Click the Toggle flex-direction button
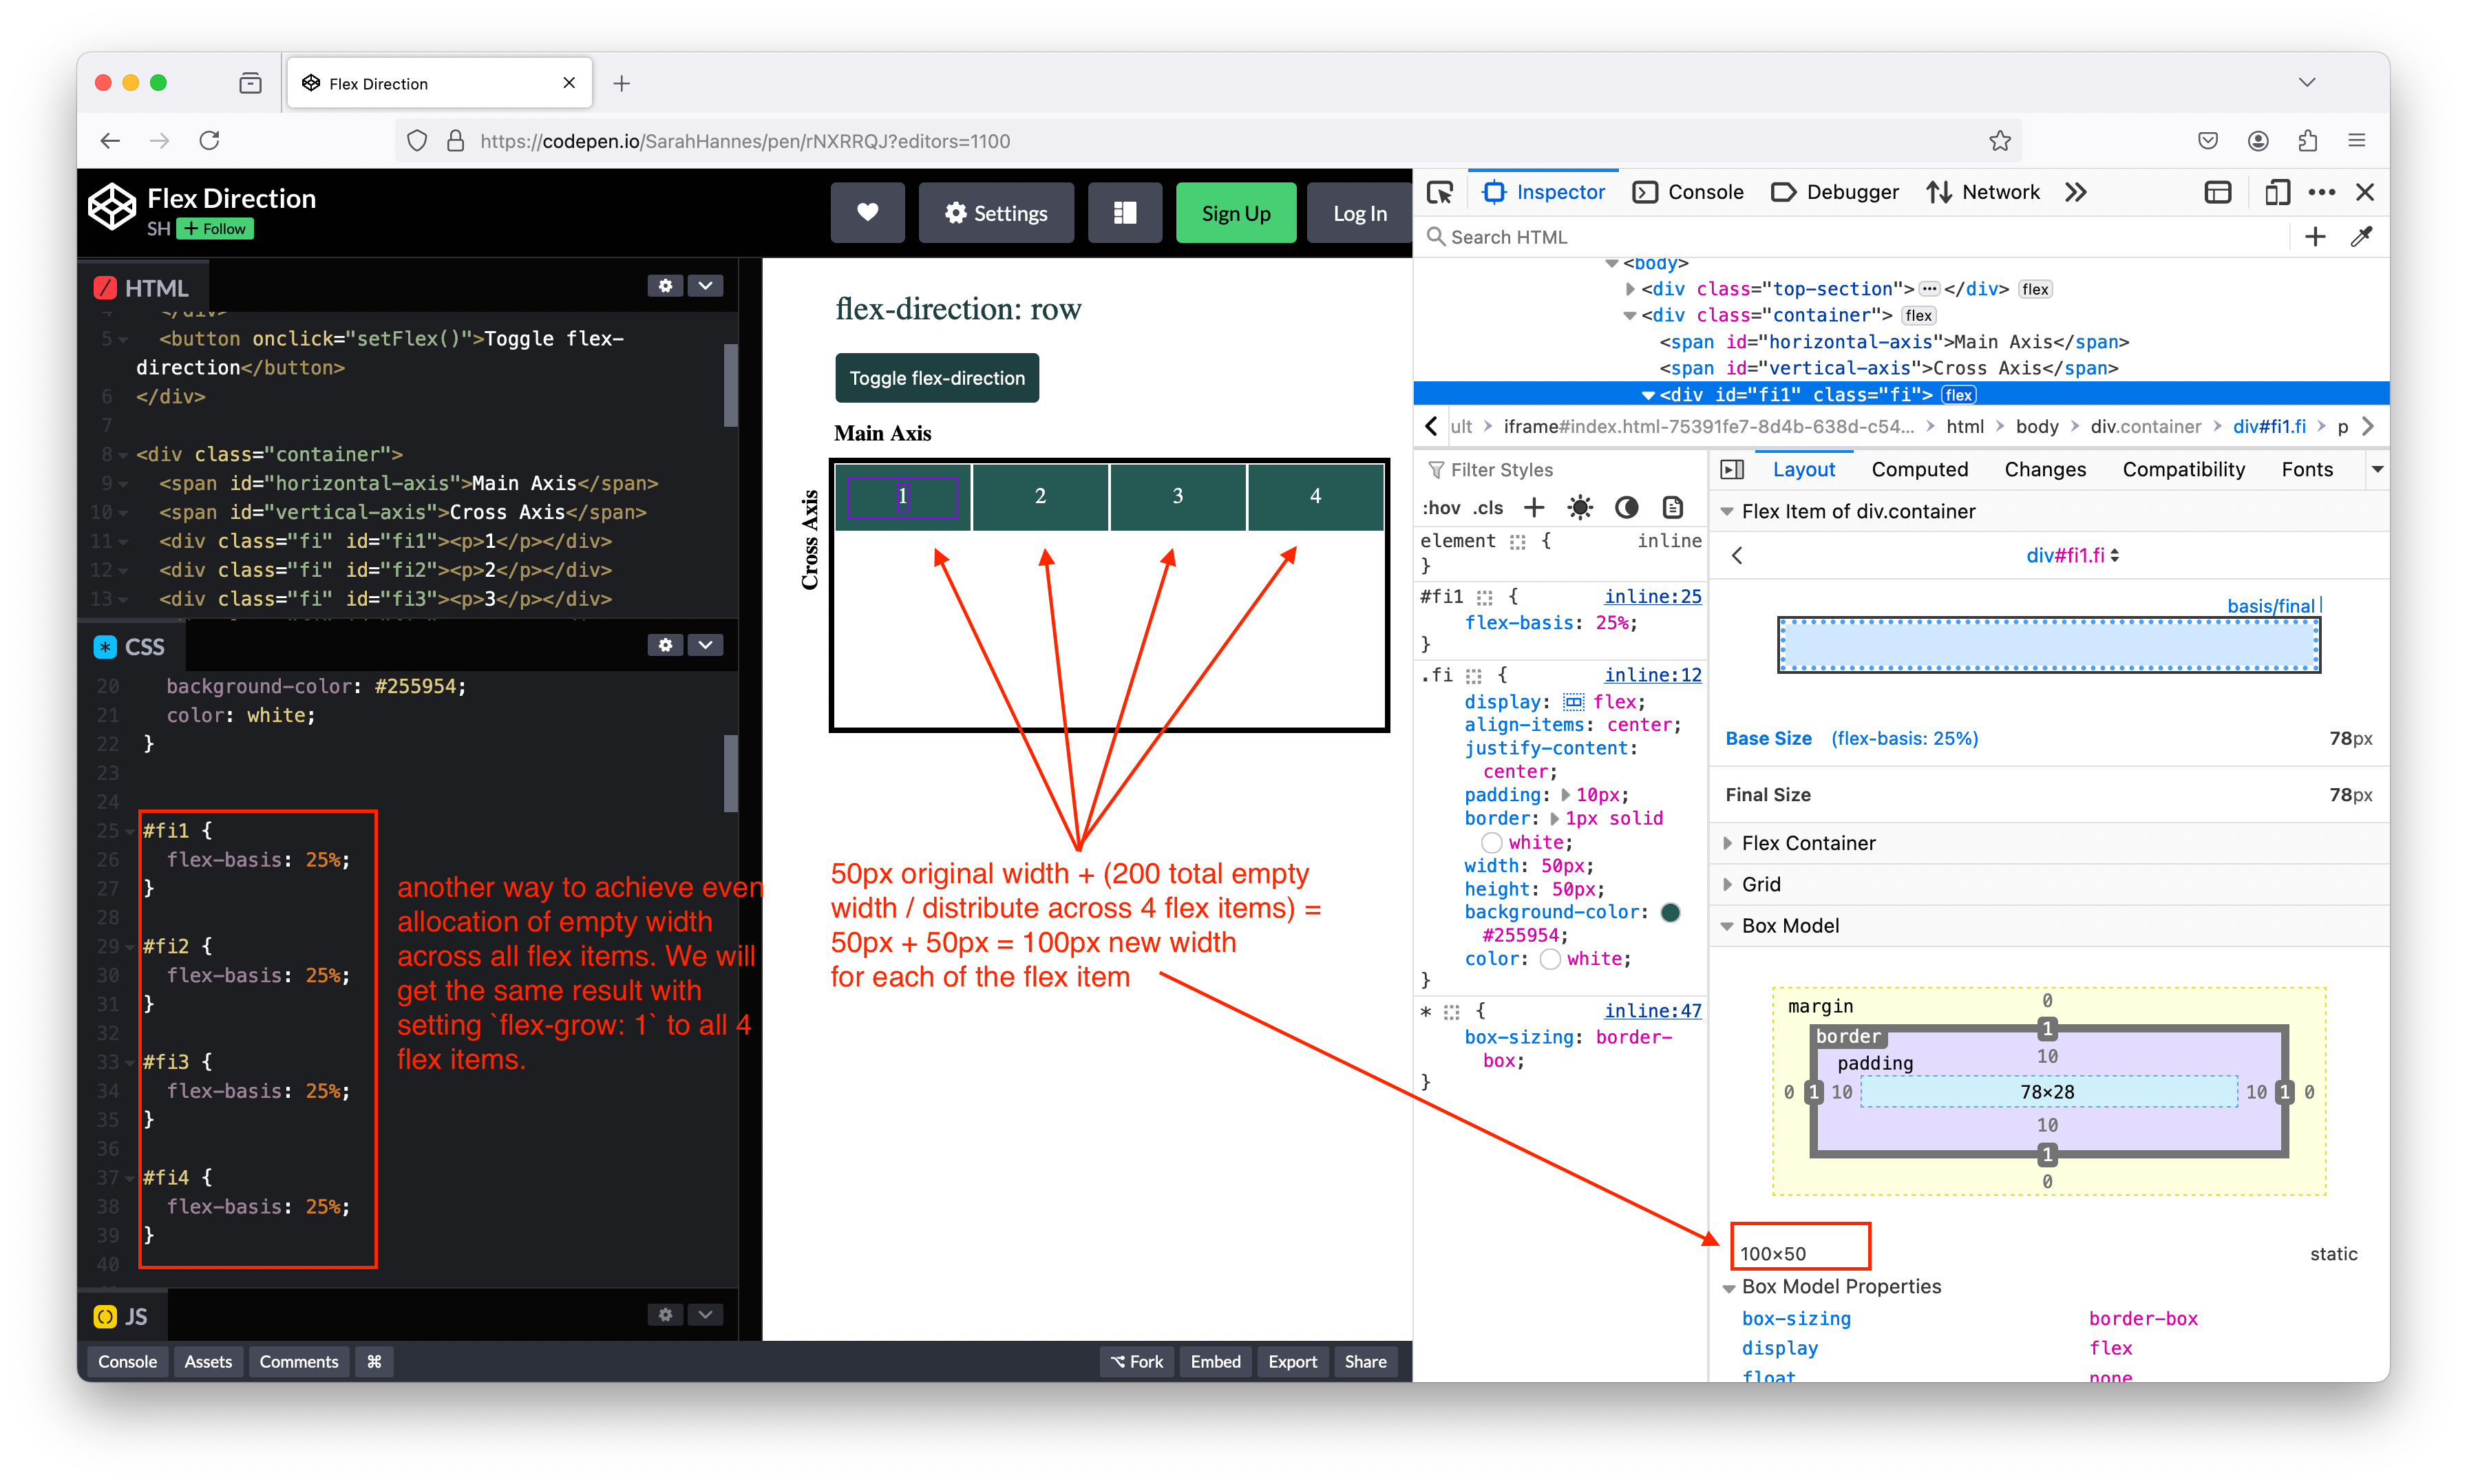Viewport: 2467px width, 1484px height. point(937,378)
